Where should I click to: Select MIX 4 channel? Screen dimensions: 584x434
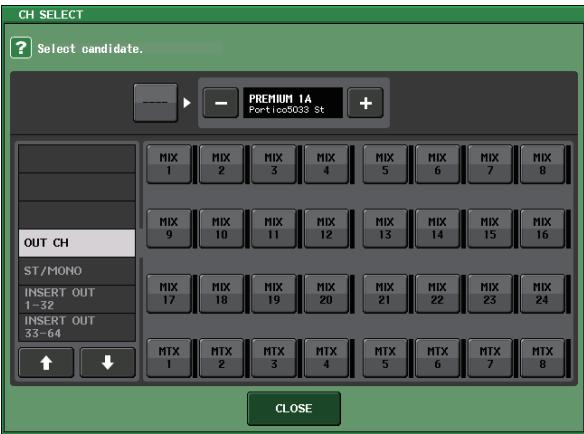tap(326, 164)
